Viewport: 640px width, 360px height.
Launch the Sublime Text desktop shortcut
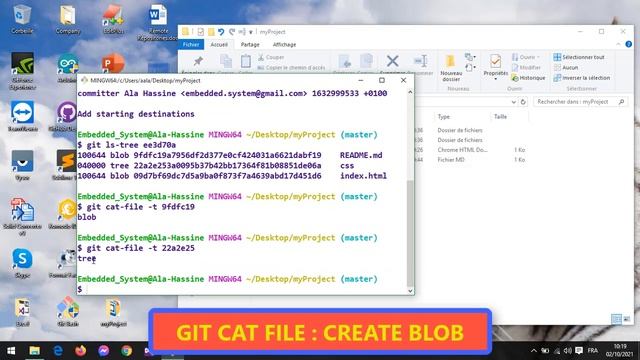pyautogui.click(x=67, y=165)
